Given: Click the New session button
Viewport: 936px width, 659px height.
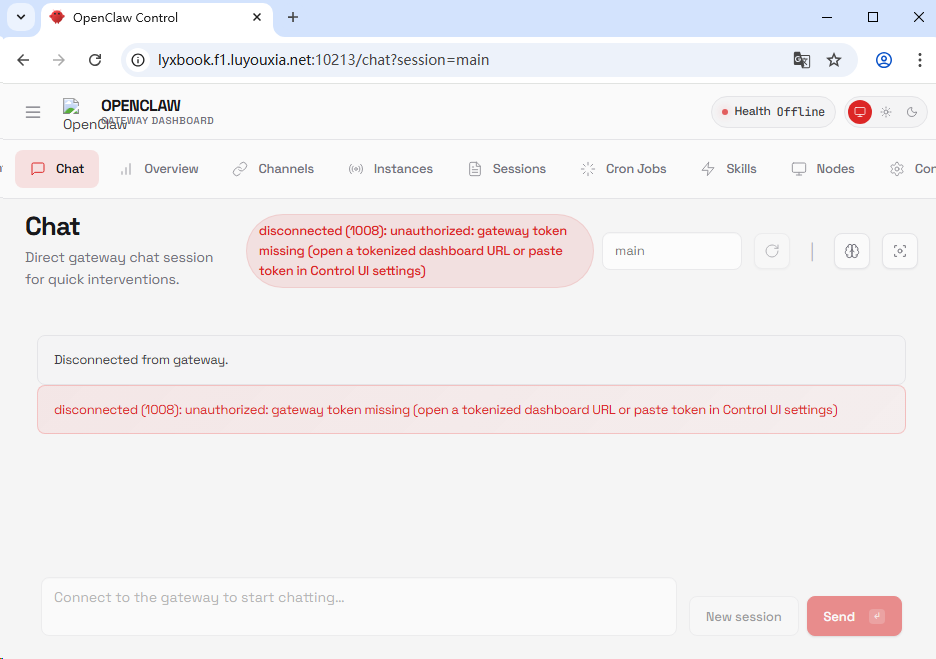Looking at the screenshot, I should [x=743, y=616].
